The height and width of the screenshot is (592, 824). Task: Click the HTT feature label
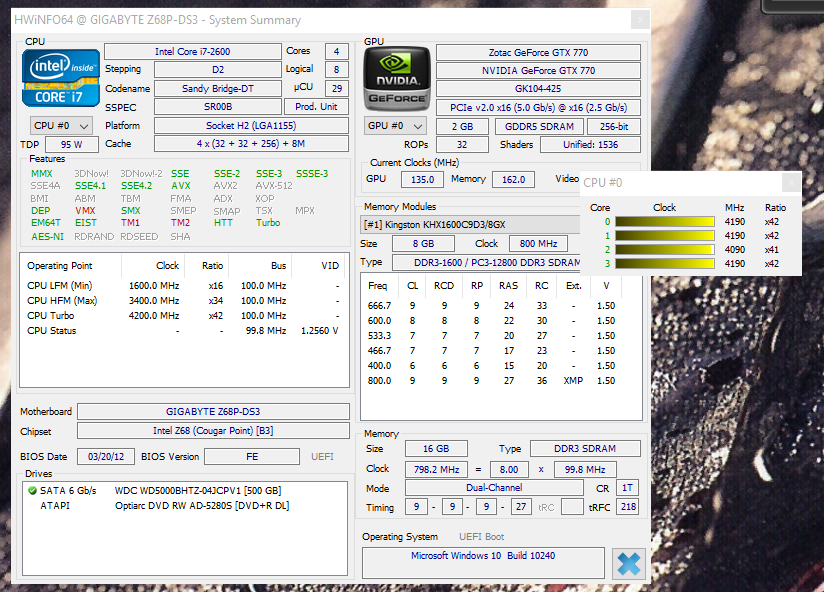pos(223,223)
